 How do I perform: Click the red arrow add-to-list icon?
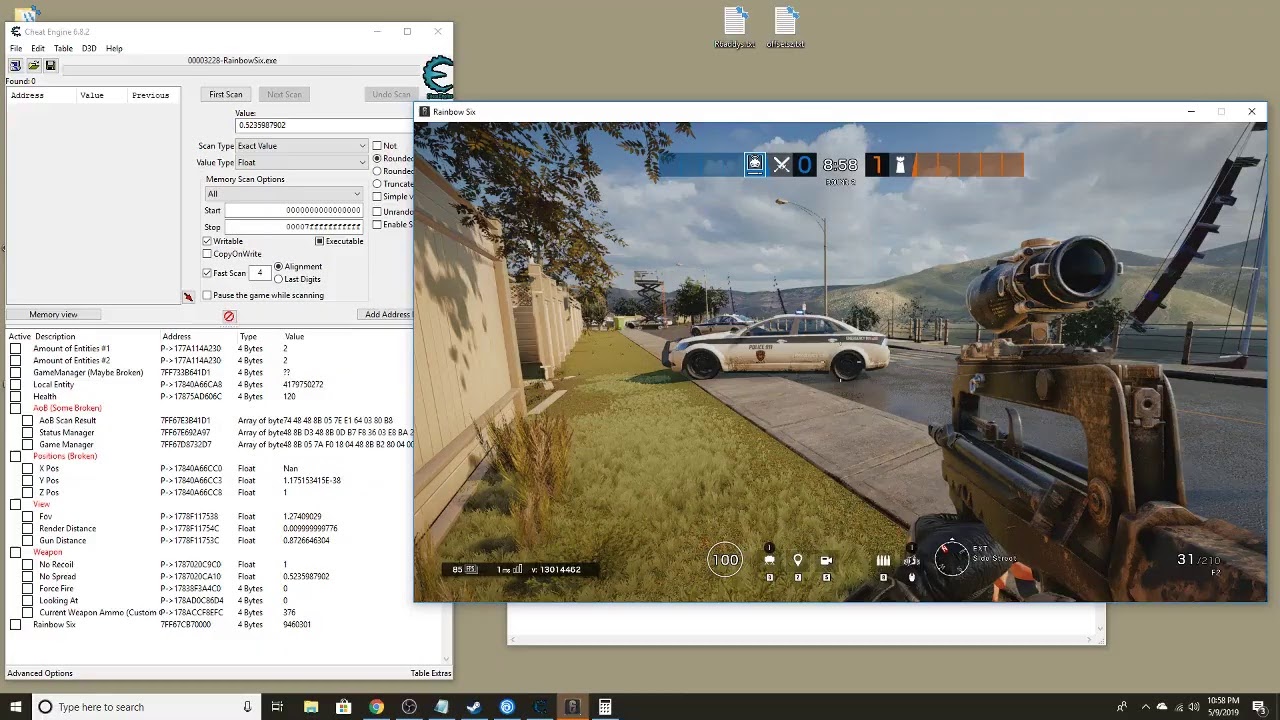[x=187, y=297]
